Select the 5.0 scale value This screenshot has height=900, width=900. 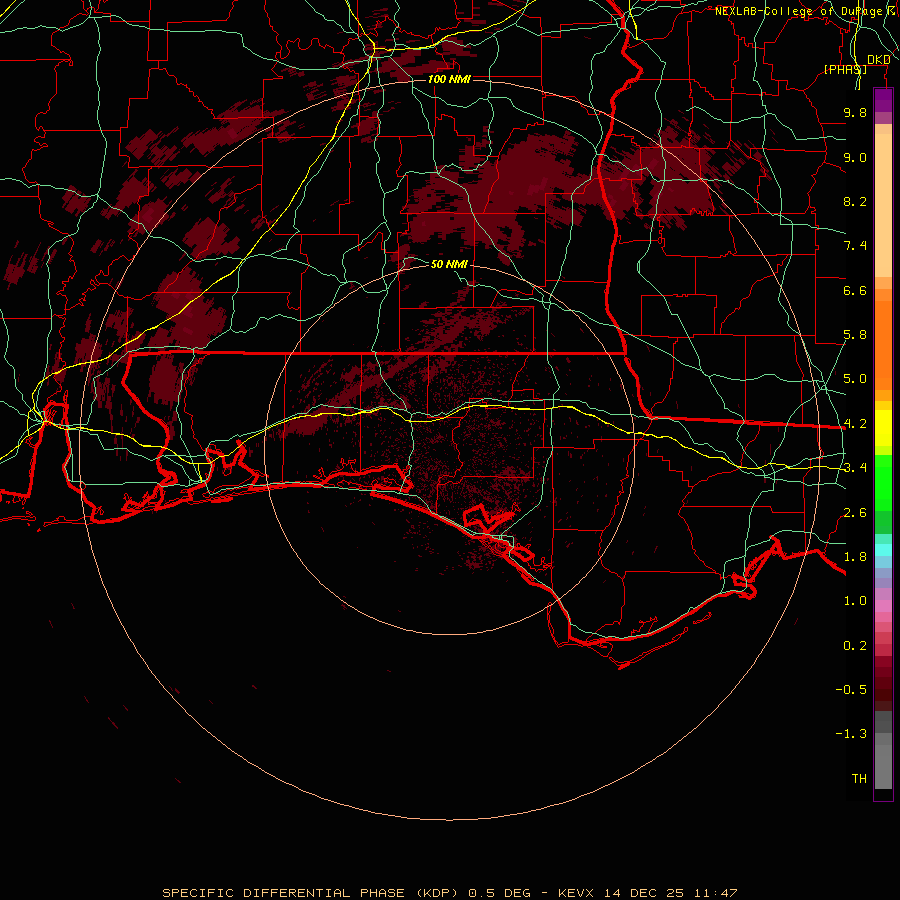click(855, 379)
